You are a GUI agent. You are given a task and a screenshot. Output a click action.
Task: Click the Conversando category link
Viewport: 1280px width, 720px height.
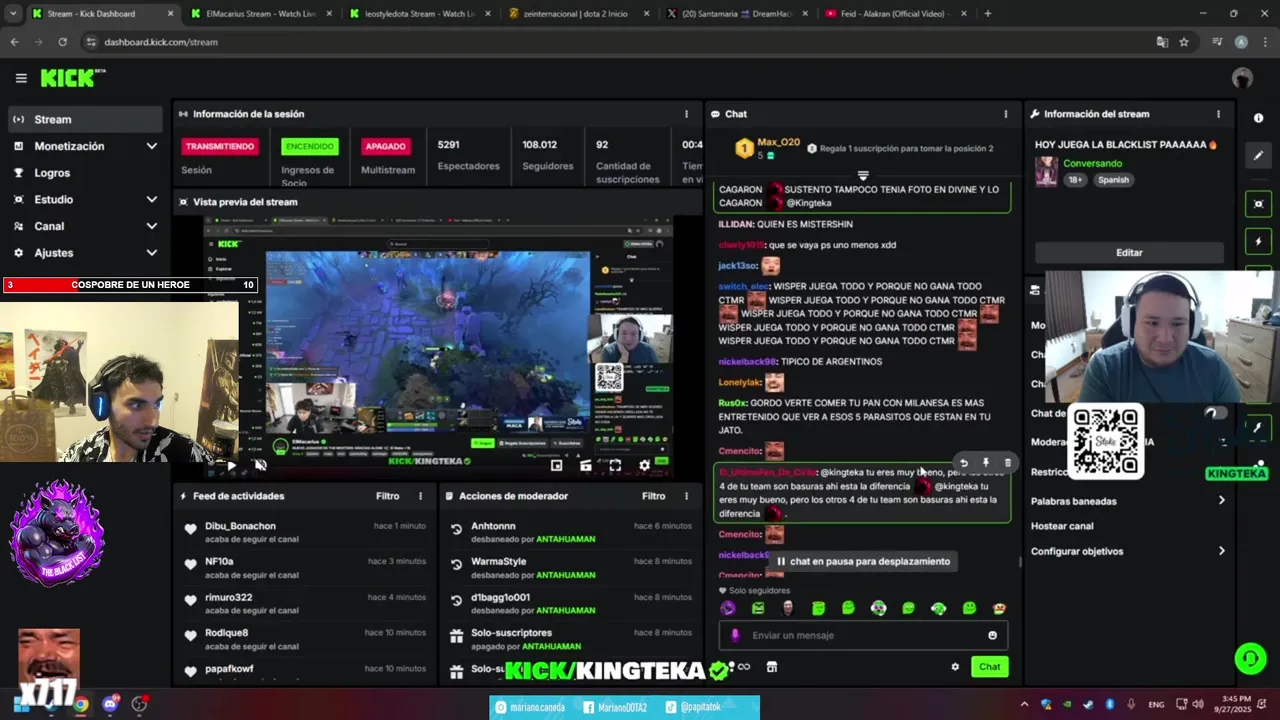point(1092,163)
